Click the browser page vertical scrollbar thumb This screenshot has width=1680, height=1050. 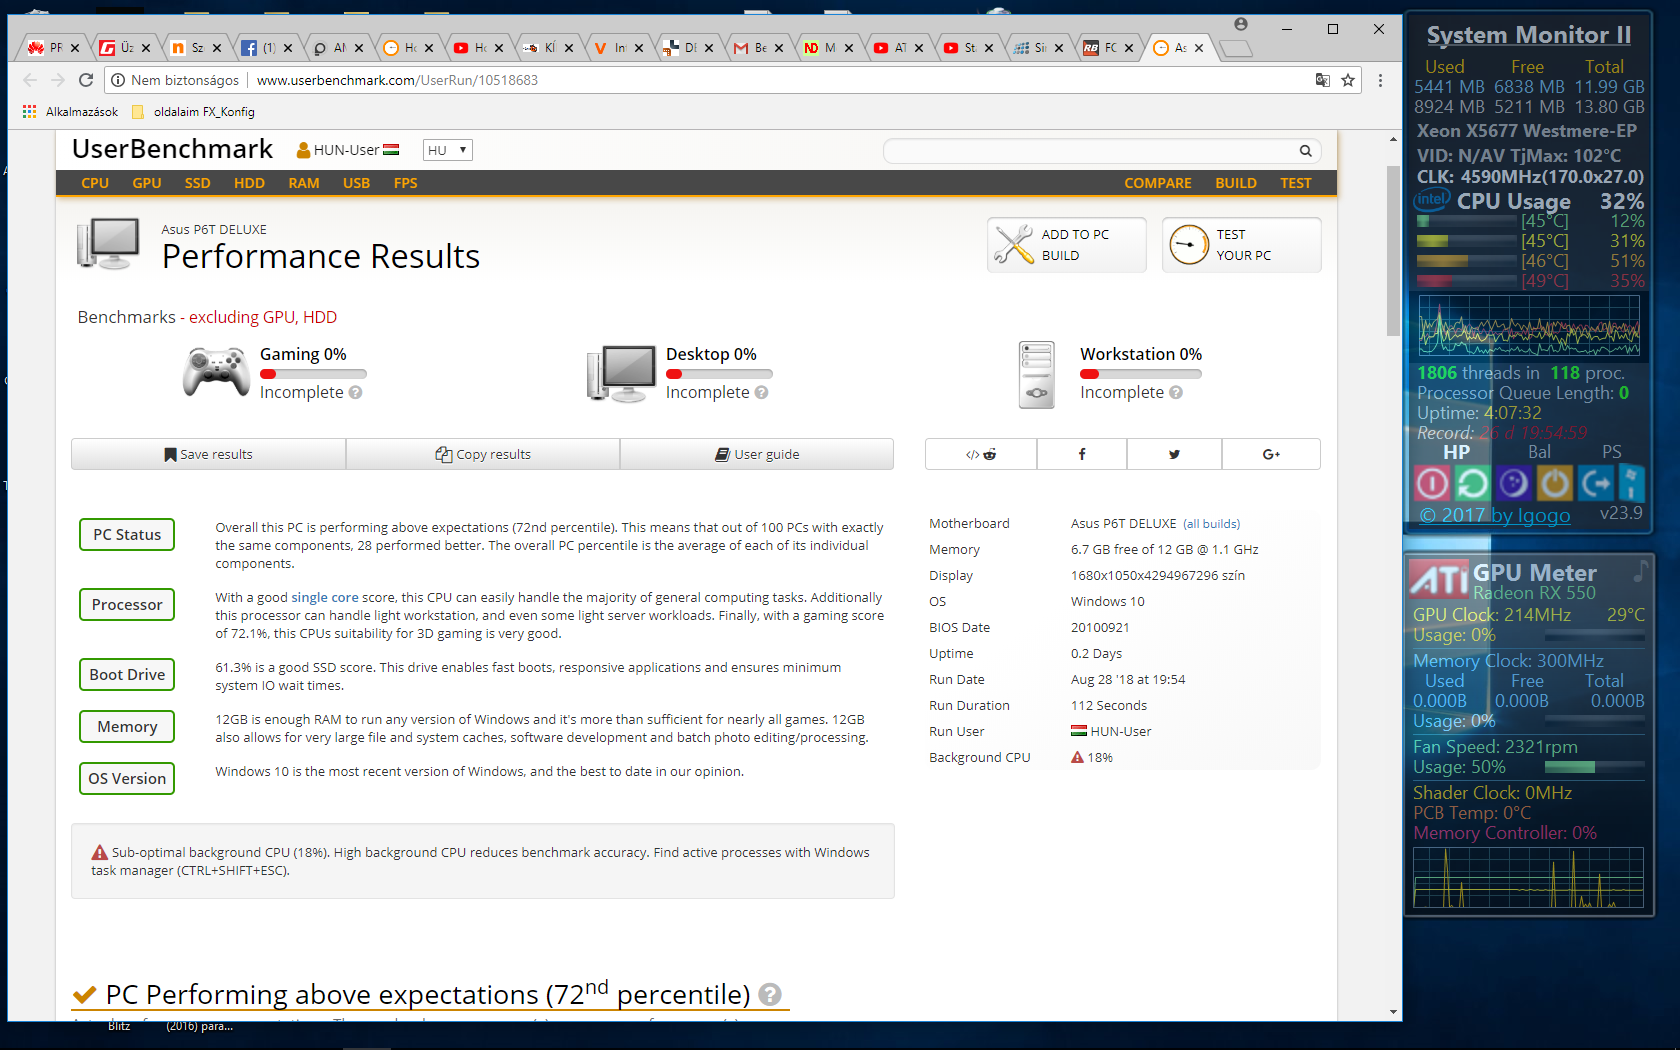(1393, 250)
